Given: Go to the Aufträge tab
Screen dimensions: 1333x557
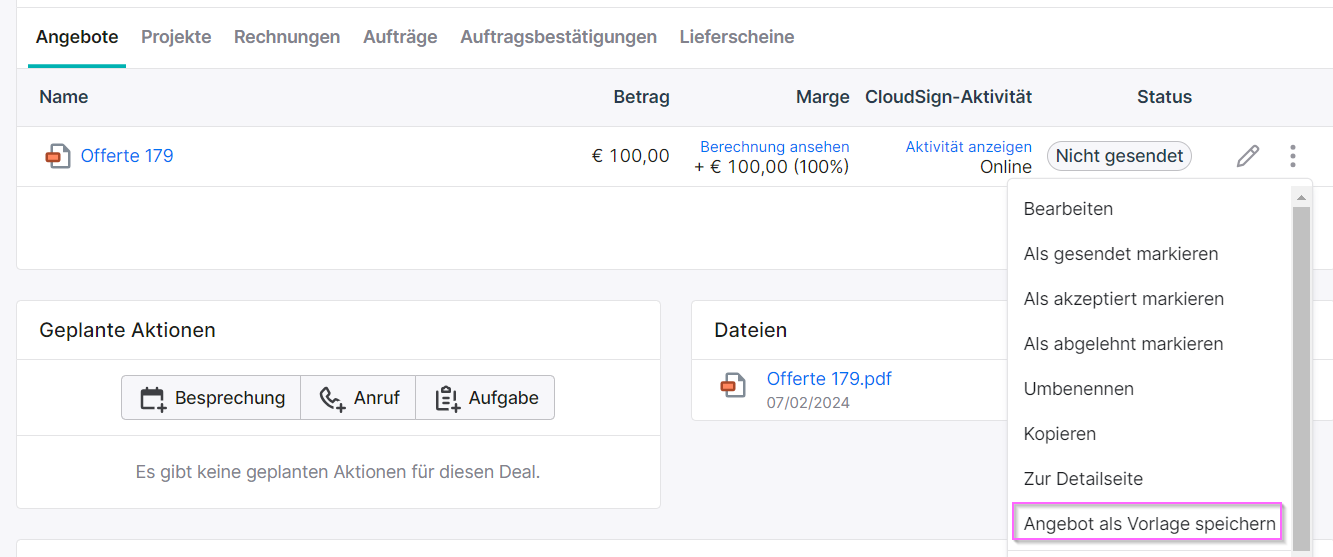Looking at the screenshot, I should 400,37.
